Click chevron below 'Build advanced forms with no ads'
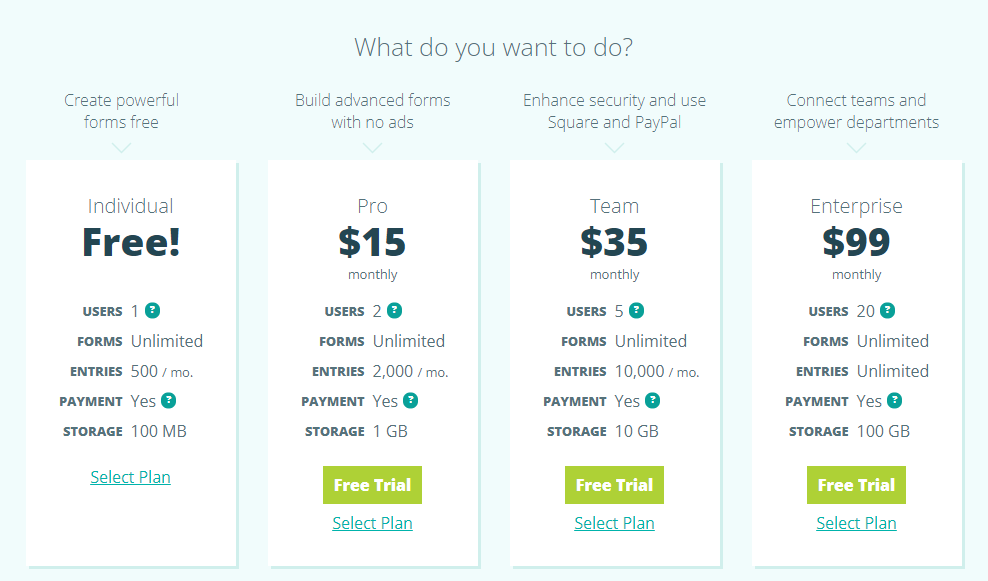Viewport: 988px width, 581px height. pyautogui.click(x=372, y=147)
